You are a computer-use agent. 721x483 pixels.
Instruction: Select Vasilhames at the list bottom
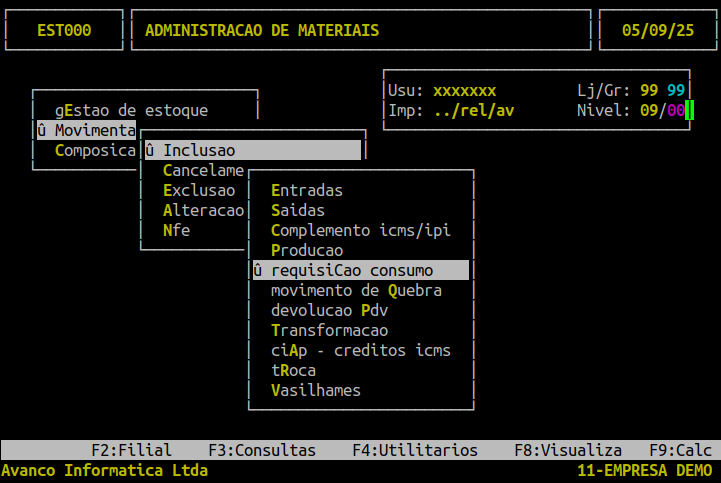[x=316, y=391]
